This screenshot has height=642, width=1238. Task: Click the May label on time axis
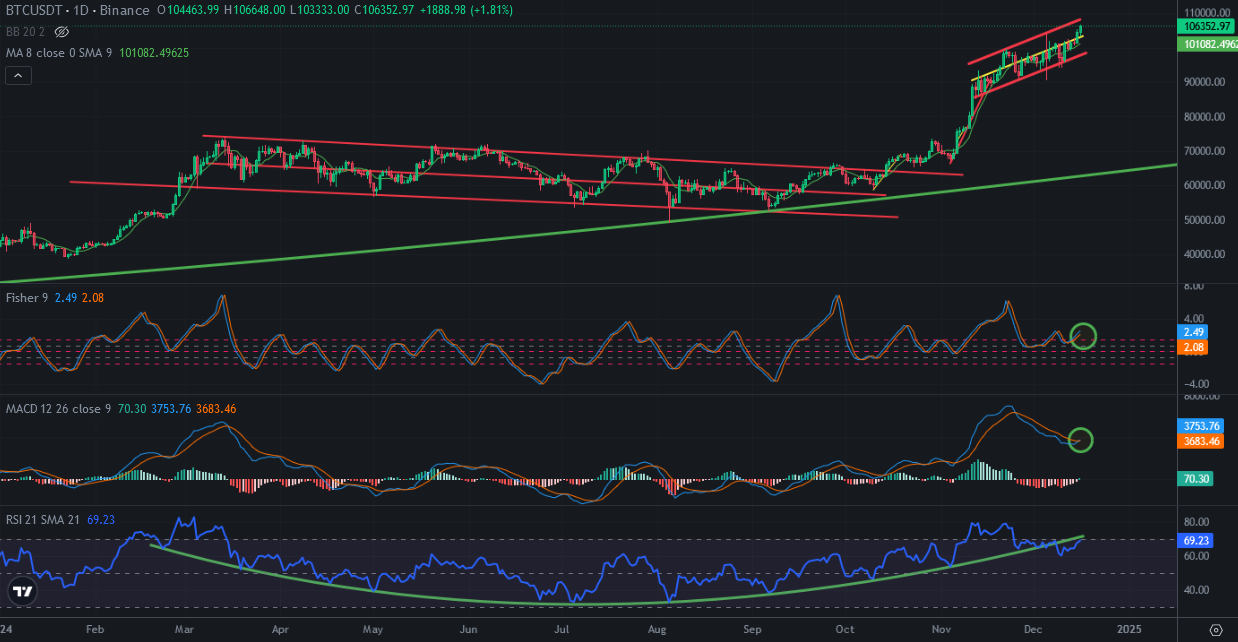[373, 630]
